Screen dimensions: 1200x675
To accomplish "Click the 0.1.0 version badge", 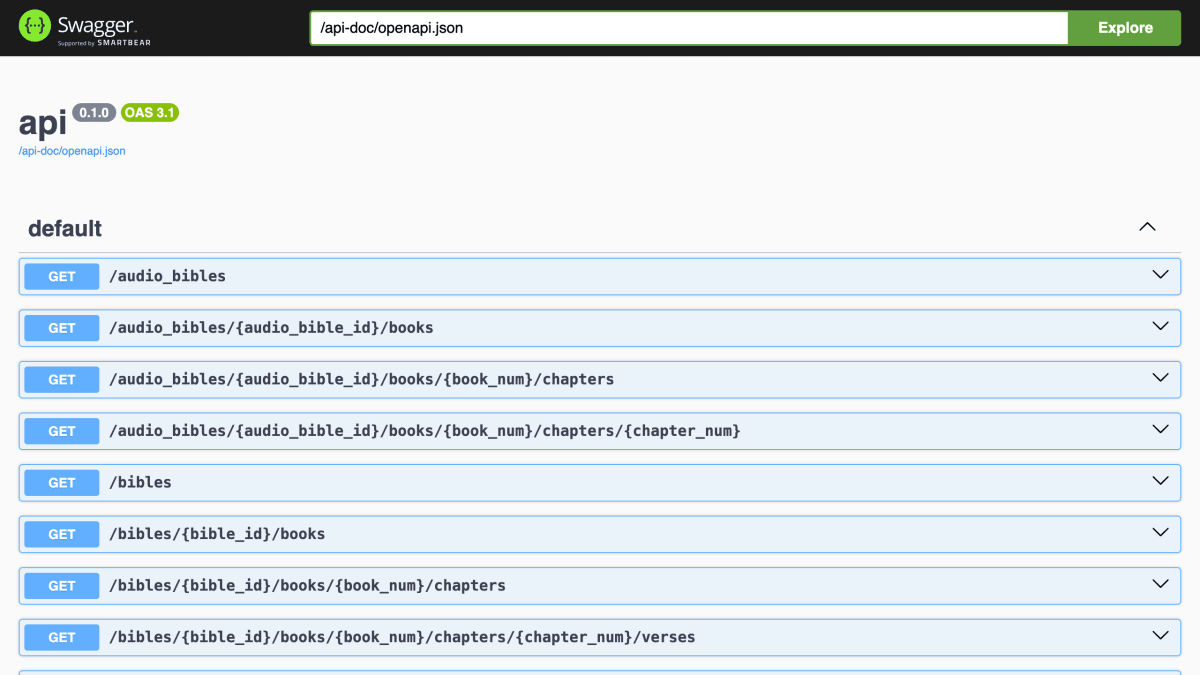I will pyautogui.click(x=94, y=112).
